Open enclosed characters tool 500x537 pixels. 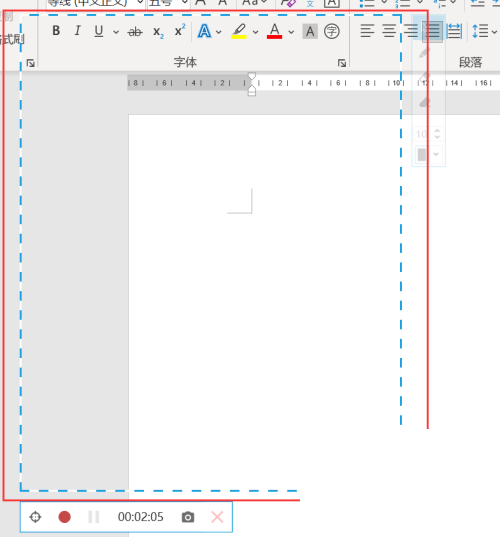(x=332, y=32)
